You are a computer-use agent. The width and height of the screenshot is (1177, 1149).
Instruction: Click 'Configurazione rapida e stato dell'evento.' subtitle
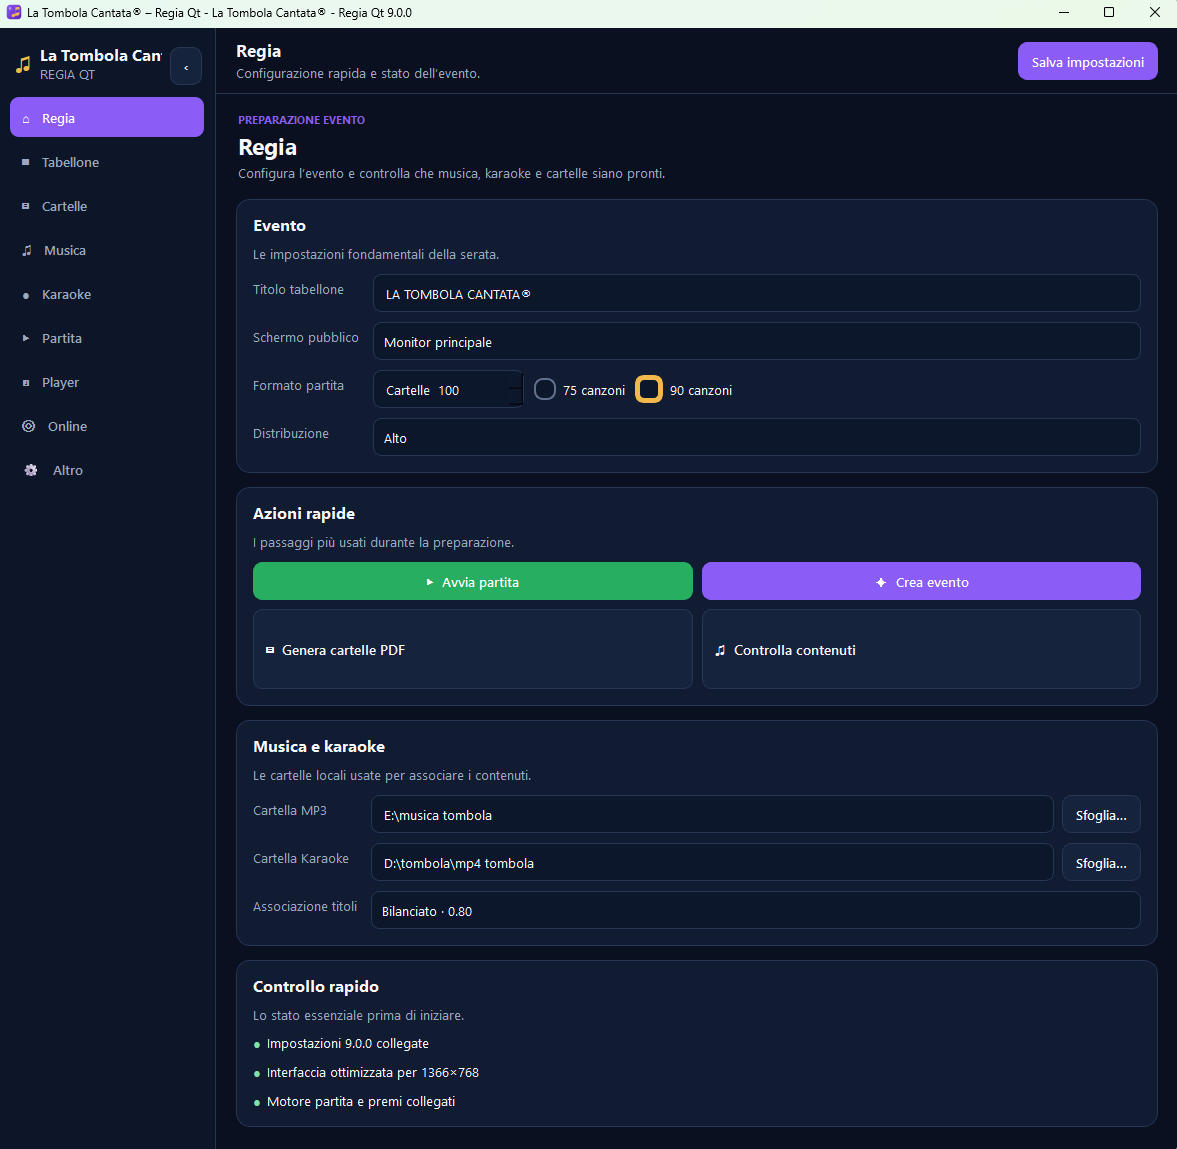tap(358, 74)
